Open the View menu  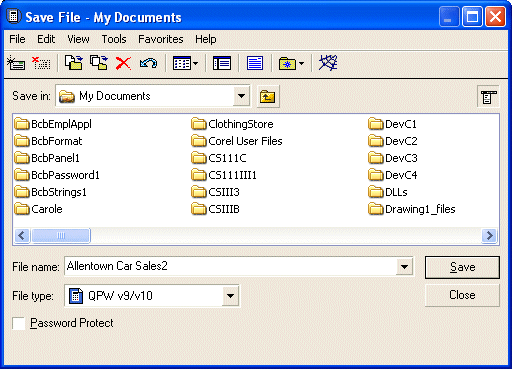point(78,39)
